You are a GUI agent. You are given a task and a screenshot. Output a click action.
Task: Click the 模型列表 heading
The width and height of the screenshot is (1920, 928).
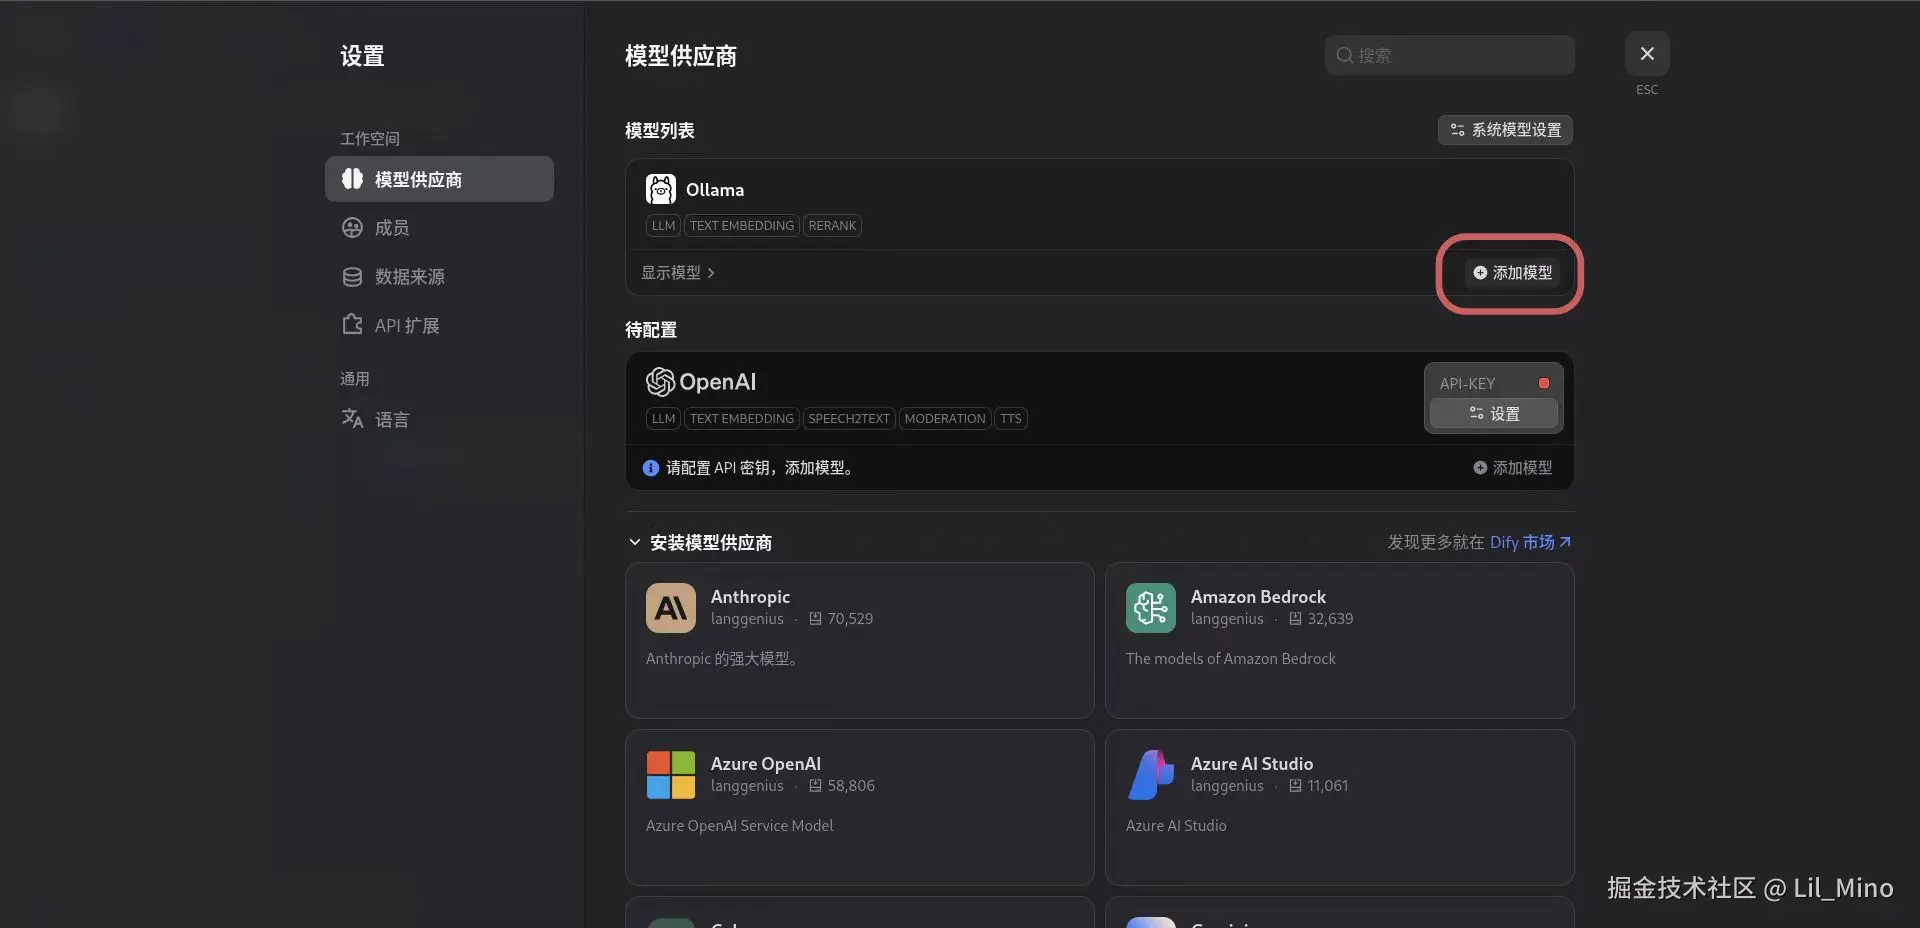[660, 131]
